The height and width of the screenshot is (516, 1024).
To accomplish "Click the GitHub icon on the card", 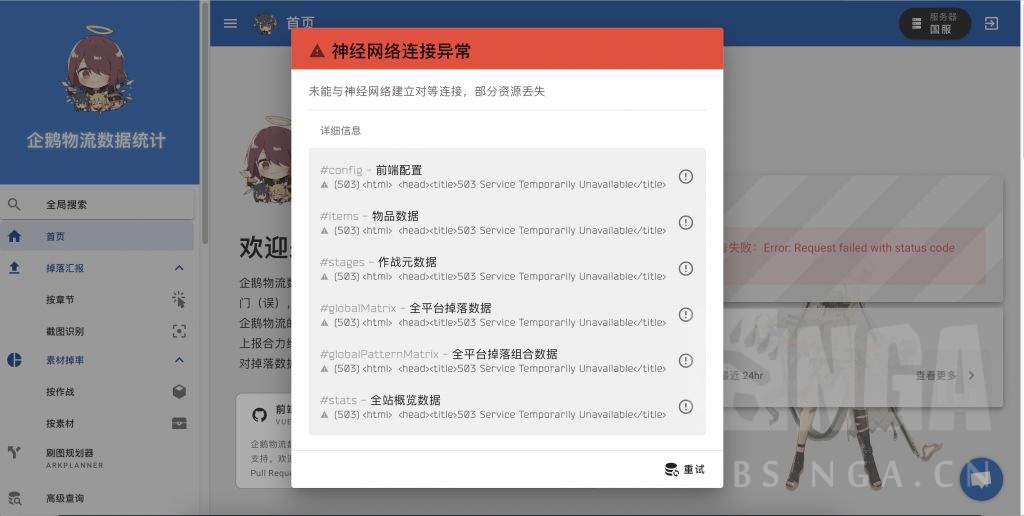I will (x=259, y=414).
